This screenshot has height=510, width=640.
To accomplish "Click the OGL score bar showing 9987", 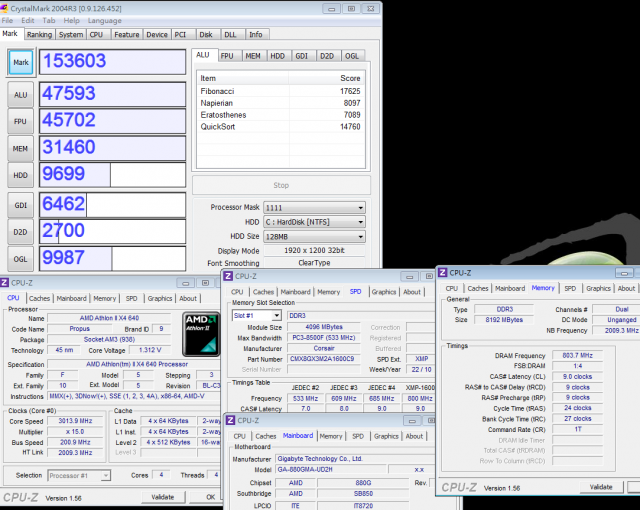I will 112,258.
